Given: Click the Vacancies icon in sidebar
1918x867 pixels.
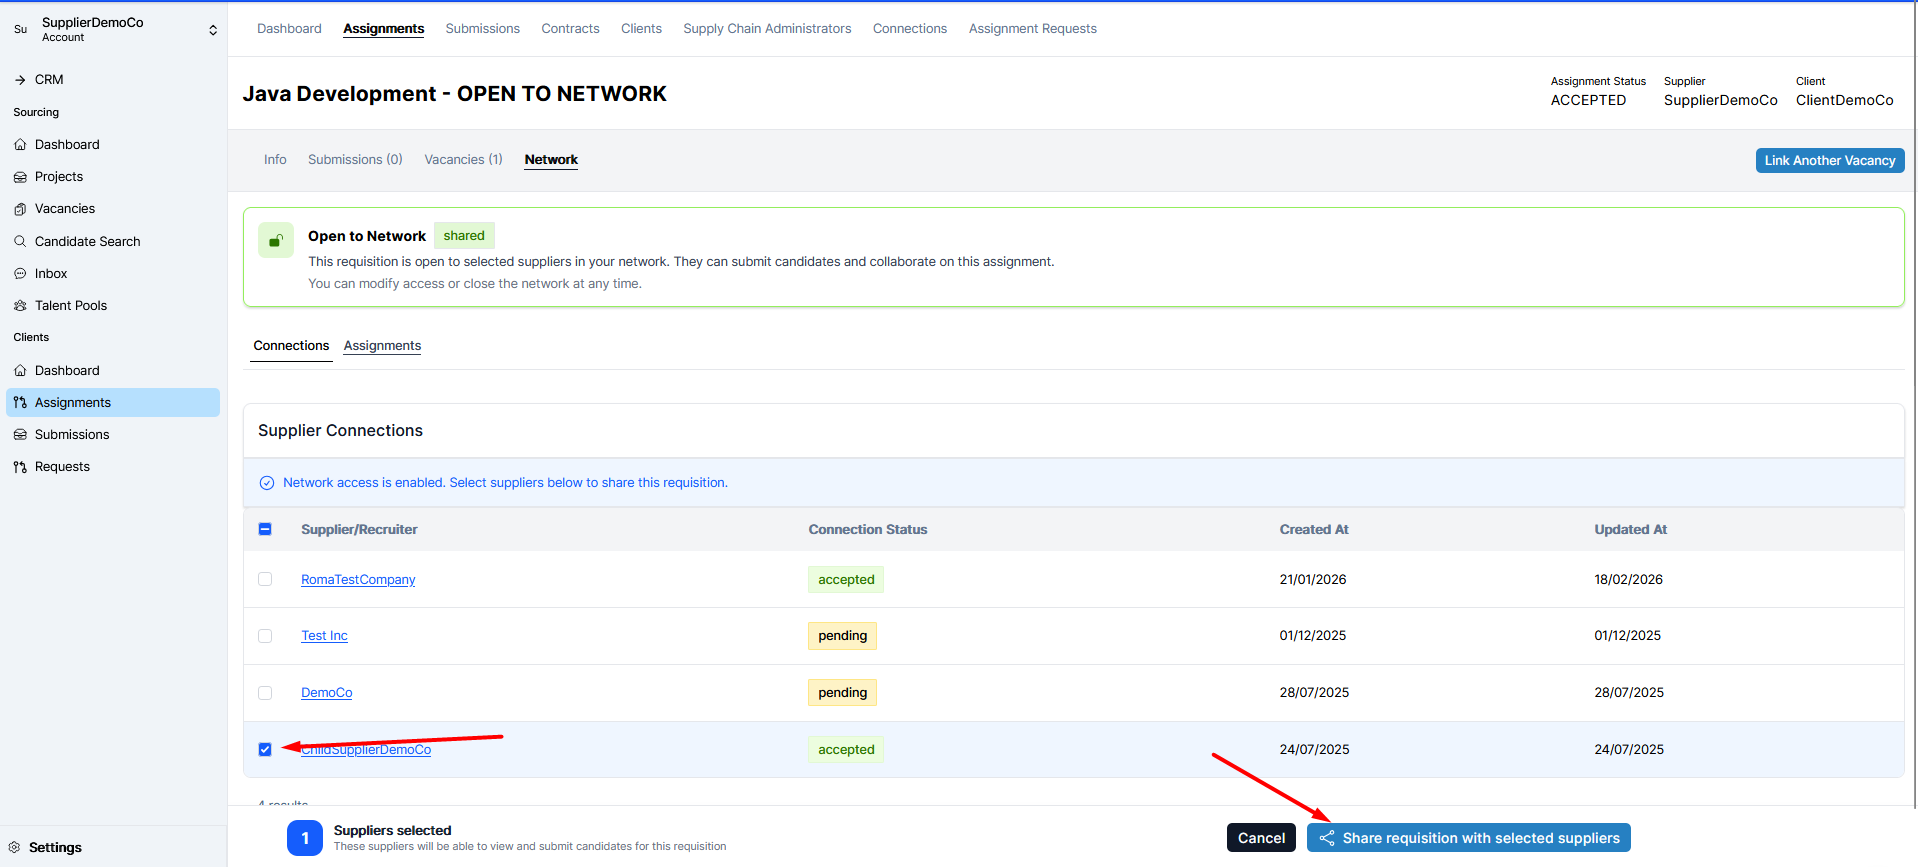Looking at the screenshot, I should click(20, 209).
